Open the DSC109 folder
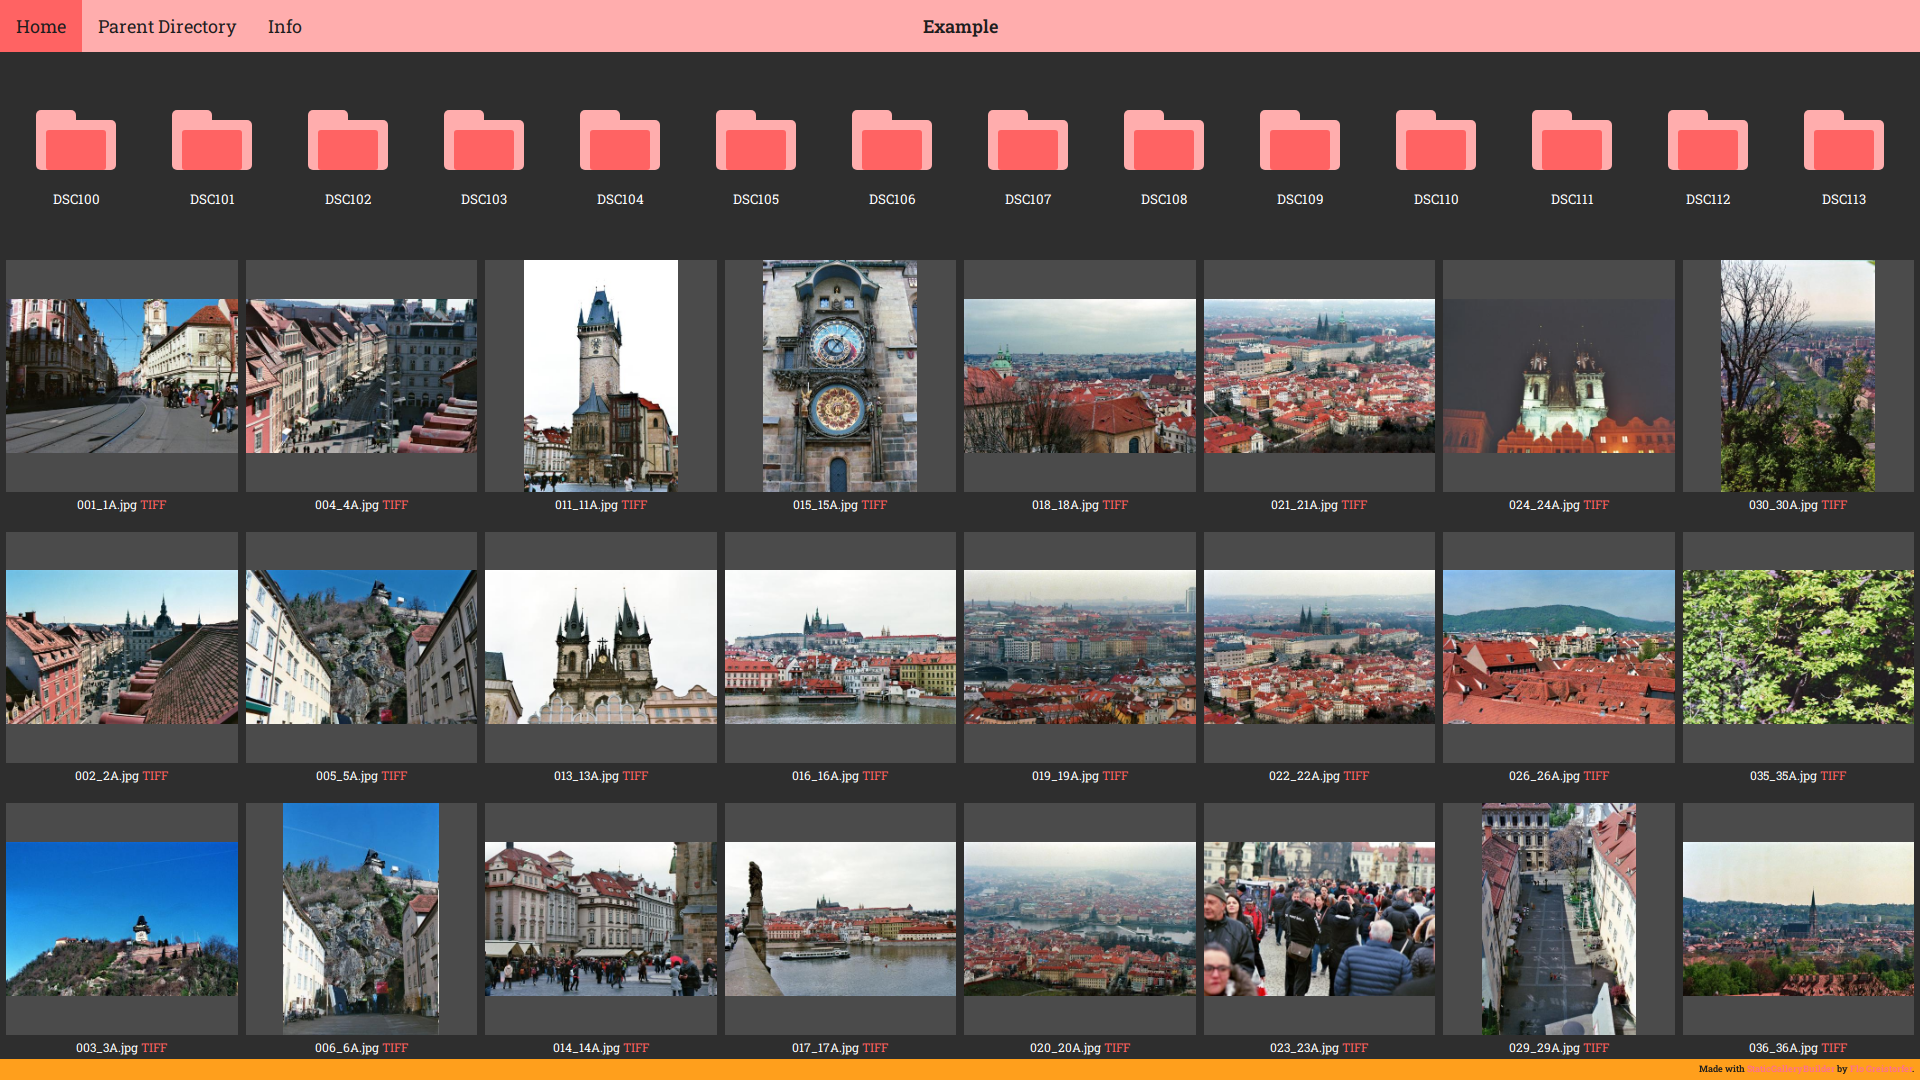This screenshot has height=1080, width=1920. click(1300, 142)
